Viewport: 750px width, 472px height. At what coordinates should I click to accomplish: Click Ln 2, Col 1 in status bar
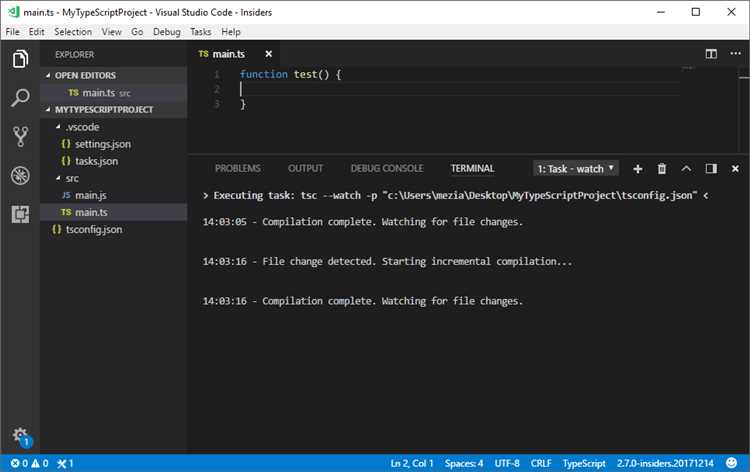point(412,463)
